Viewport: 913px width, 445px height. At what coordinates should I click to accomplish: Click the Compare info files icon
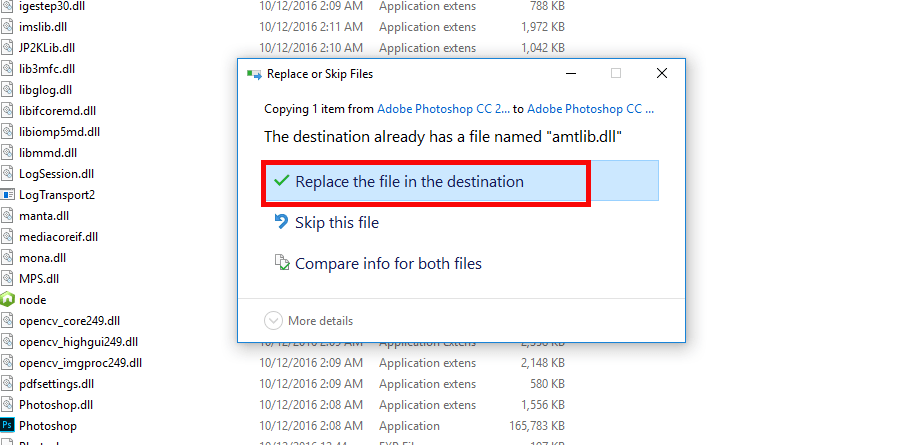pyautogui.click(x=281, y=264)
